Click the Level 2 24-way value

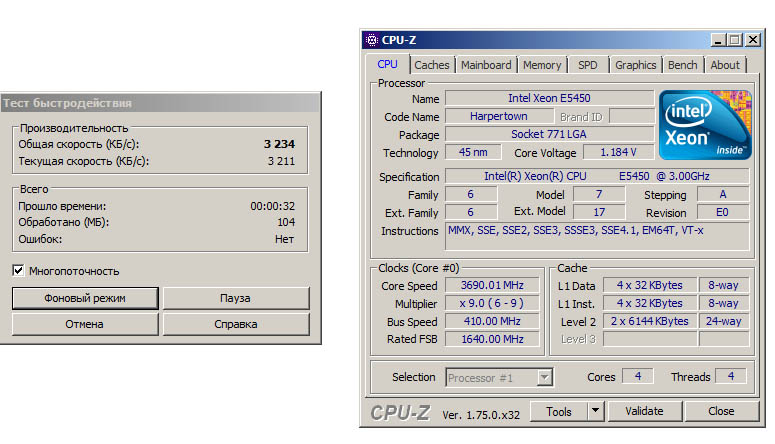724,321
